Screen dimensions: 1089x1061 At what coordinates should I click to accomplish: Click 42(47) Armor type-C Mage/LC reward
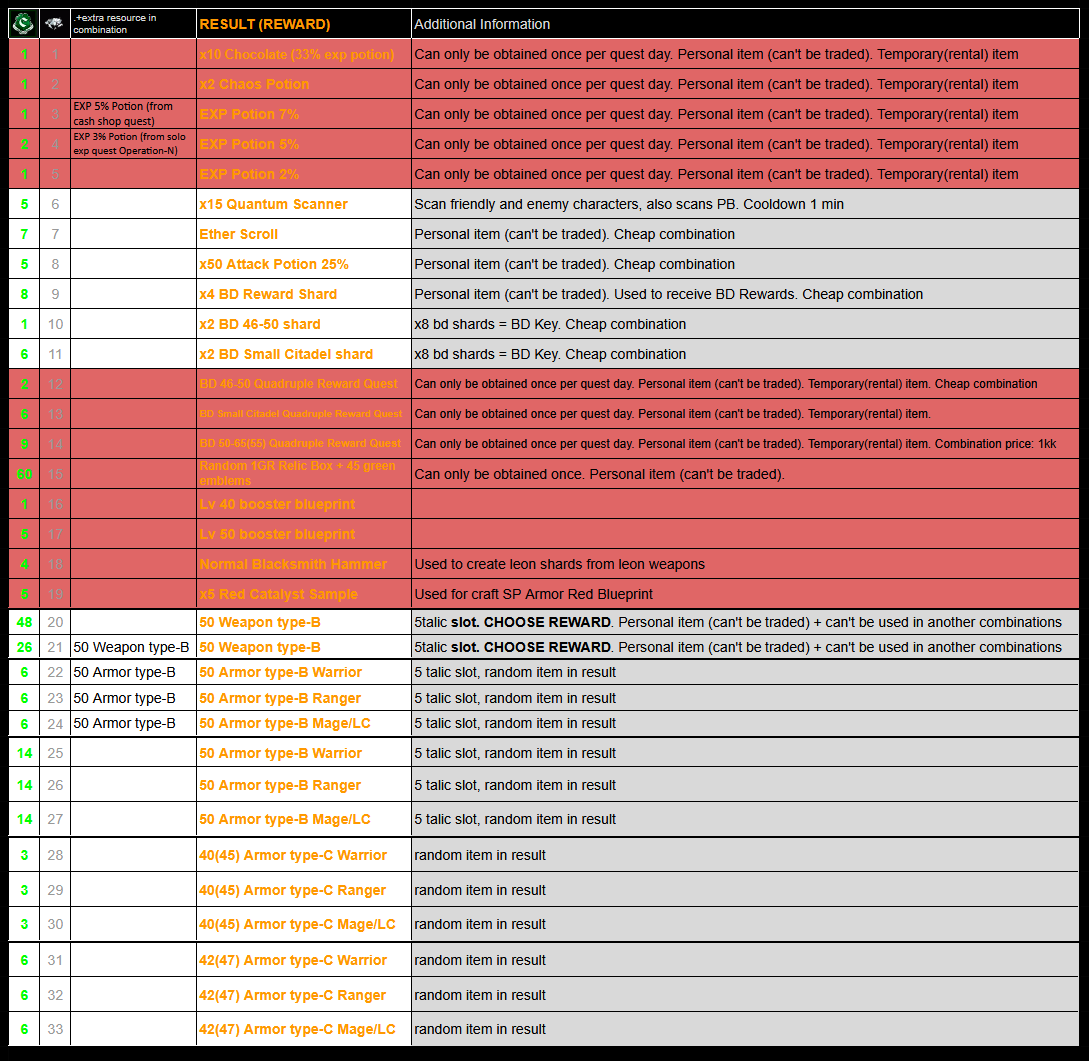tap(297, 1029)
